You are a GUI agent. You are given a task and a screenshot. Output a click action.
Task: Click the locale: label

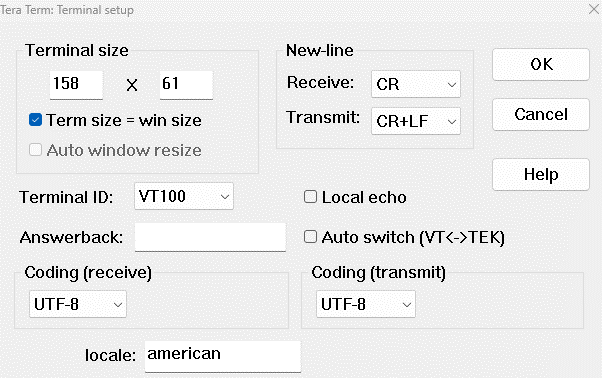tap(111, 355)
